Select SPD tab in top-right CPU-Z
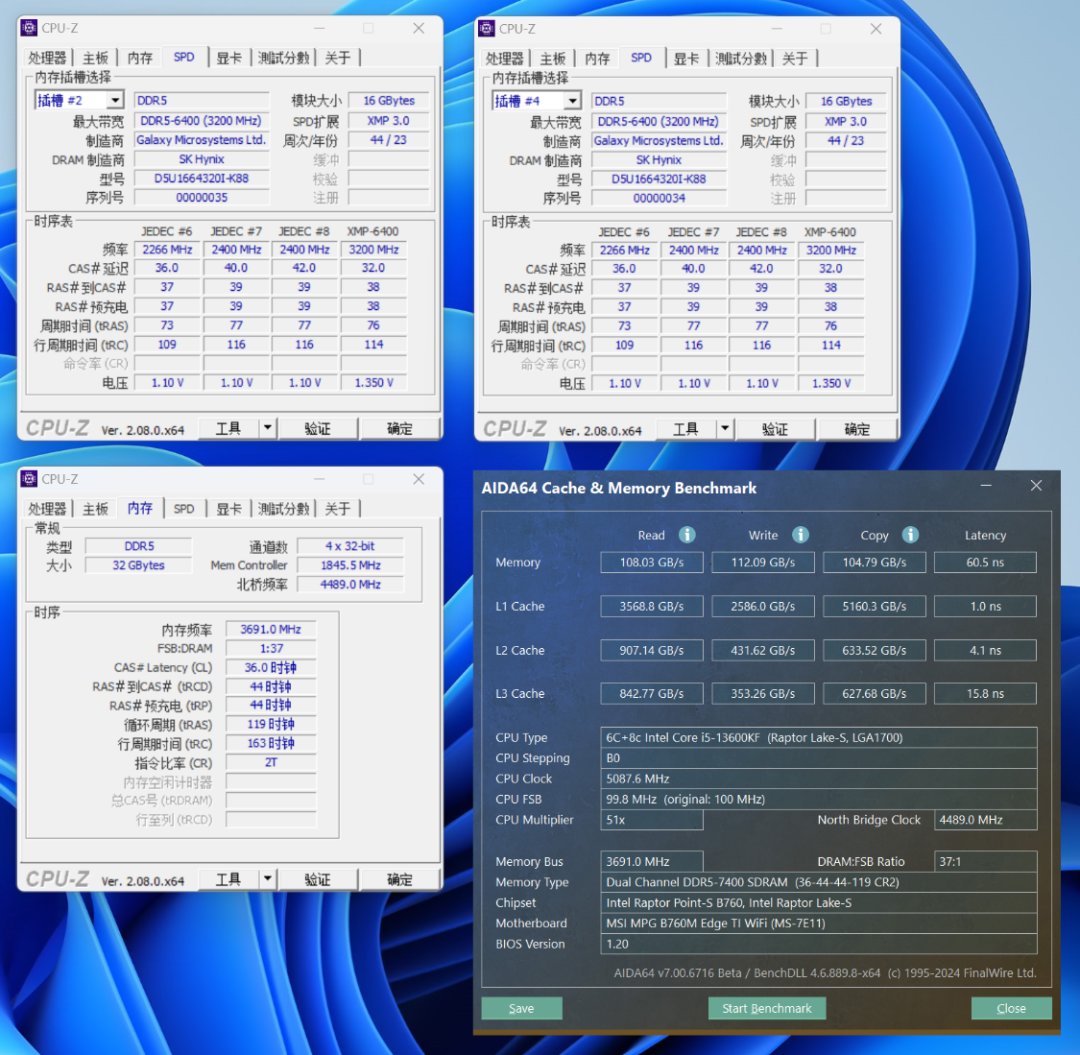Screen dimensions: 1080x1055 (641, 58)
